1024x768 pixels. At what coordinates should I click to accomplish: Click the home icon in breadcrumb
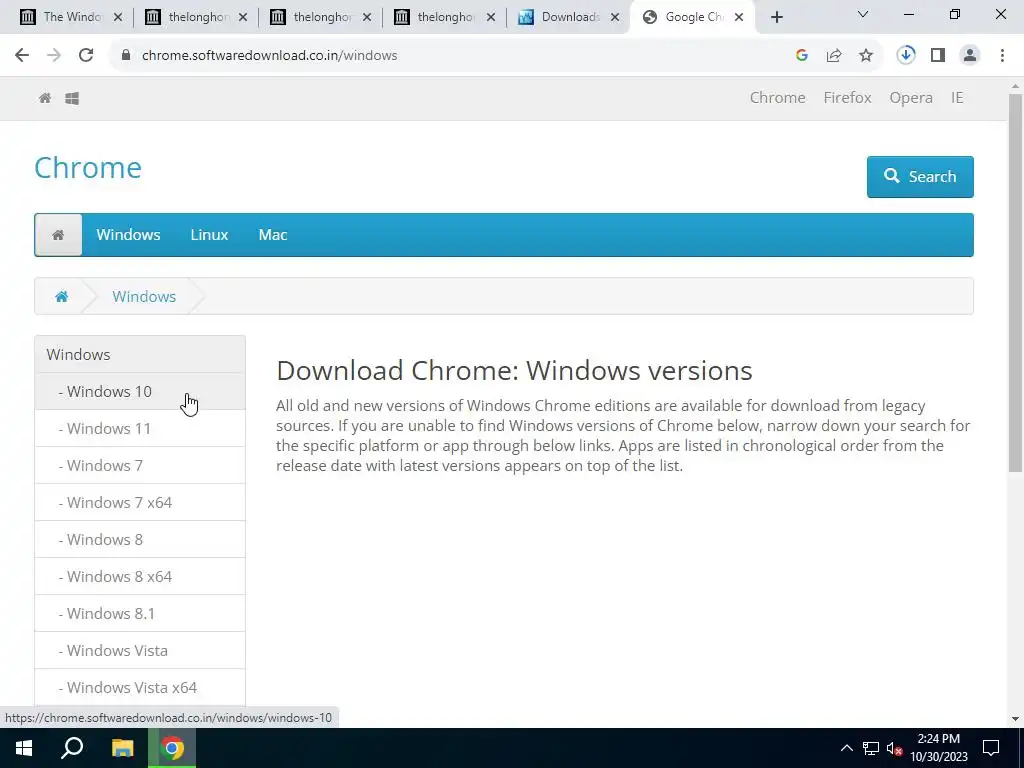pos(61,296)
